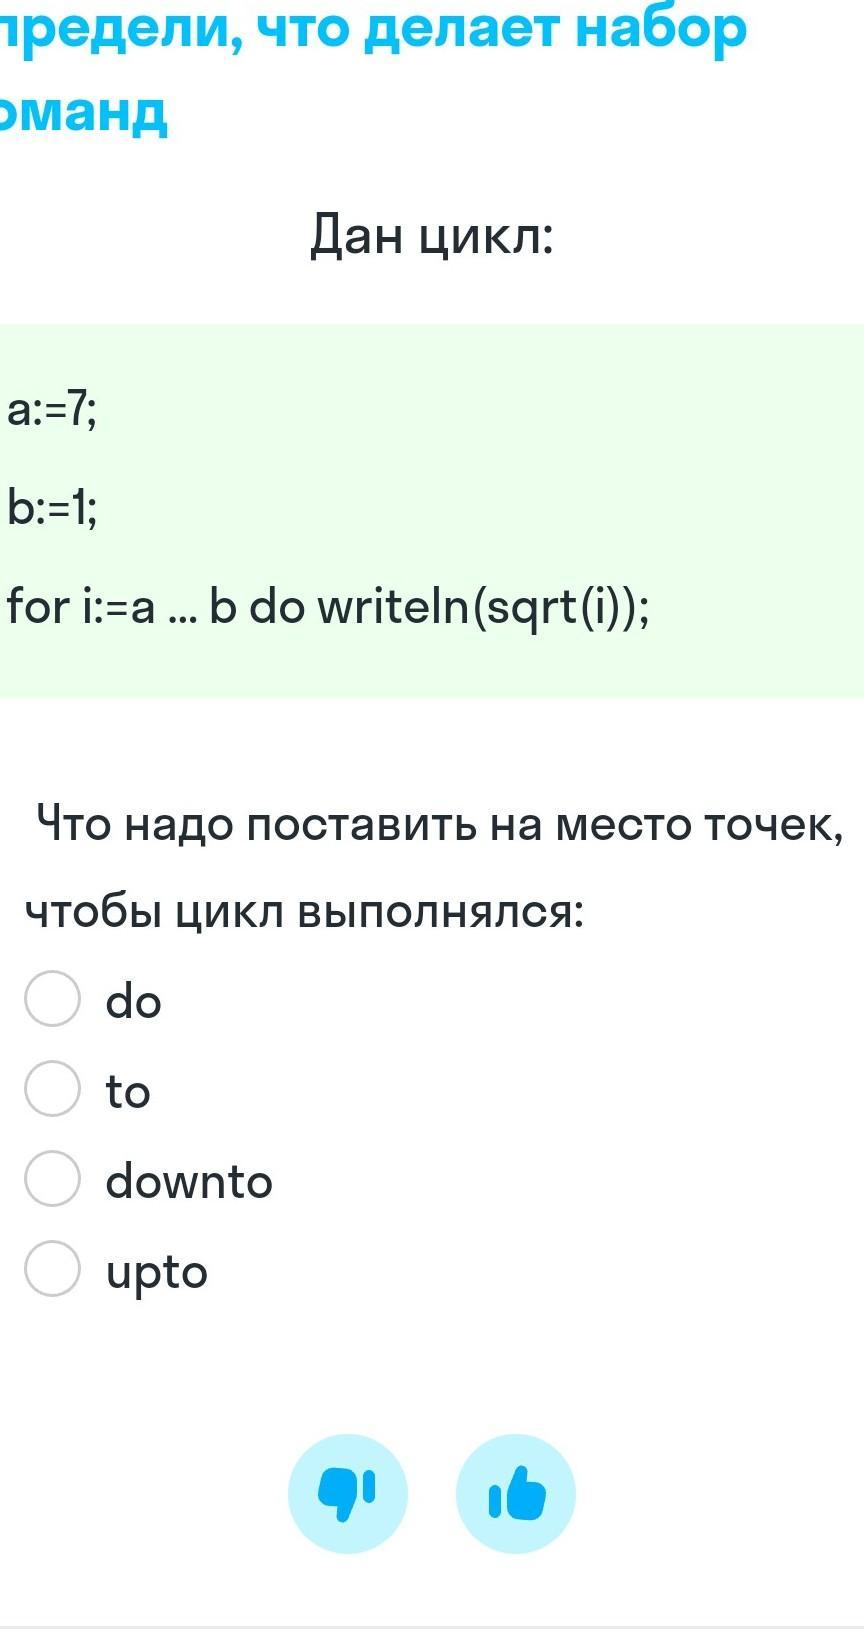Image resolution: width=864 pixels, height=1632 pixels.
Task: Select the 'do' radio button
Action: click(x=52, y=998)
